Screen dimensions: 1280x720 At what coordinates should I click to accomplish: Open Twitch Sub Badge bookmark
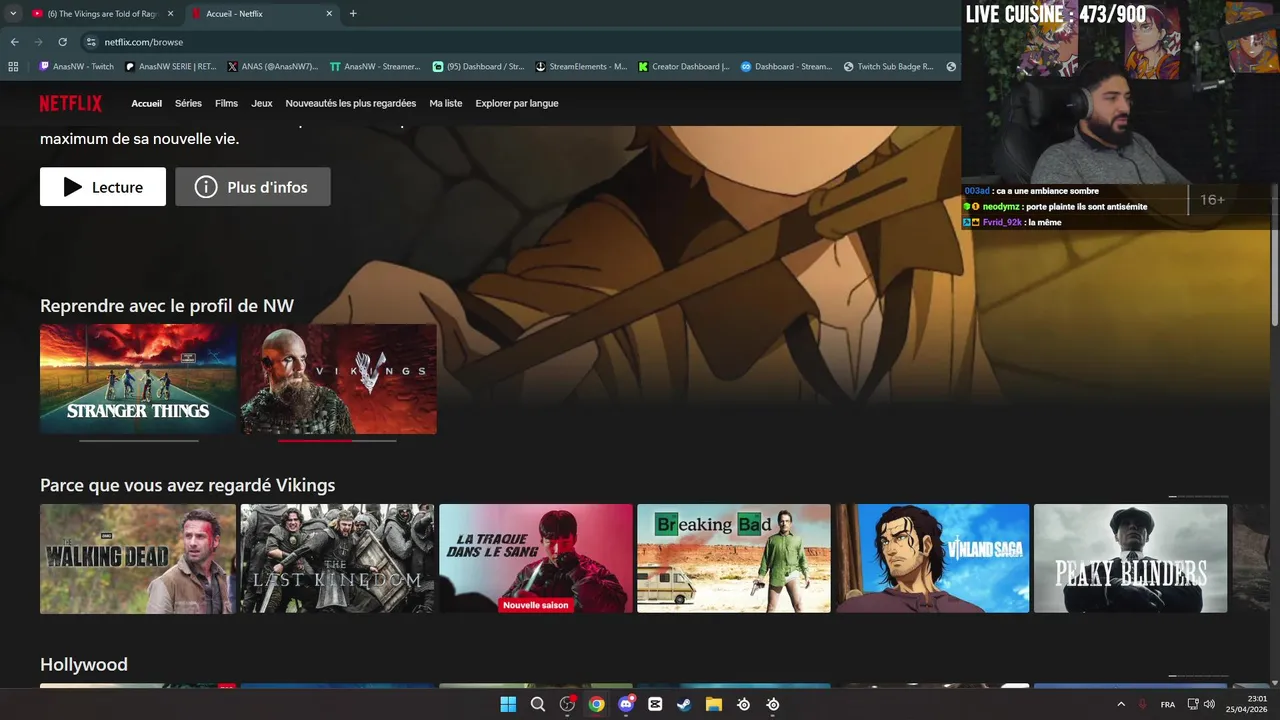[x=888, y=67]
